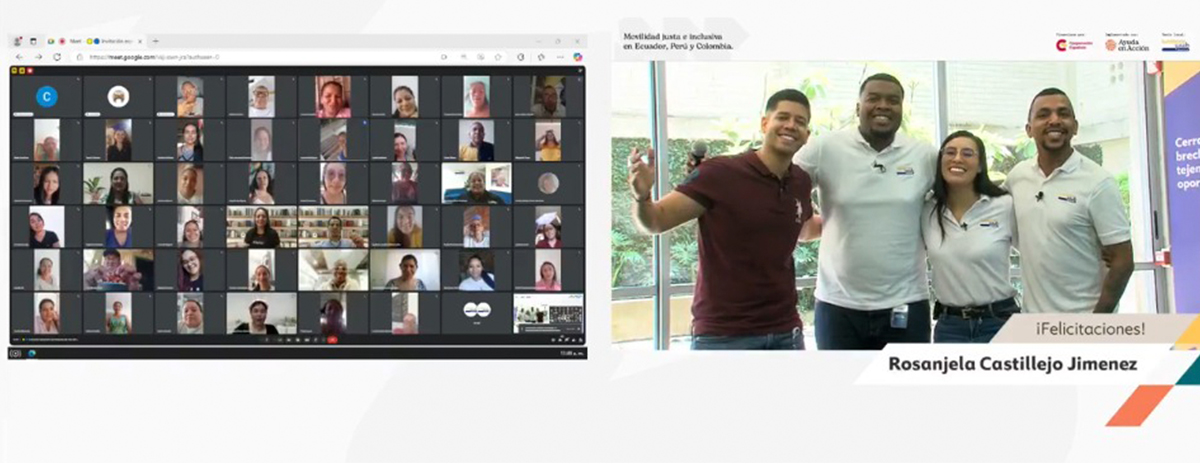The width and height of the screenshot is (1200, 468).
Task: Open the Edge profile icon
Action: point(17,41)
